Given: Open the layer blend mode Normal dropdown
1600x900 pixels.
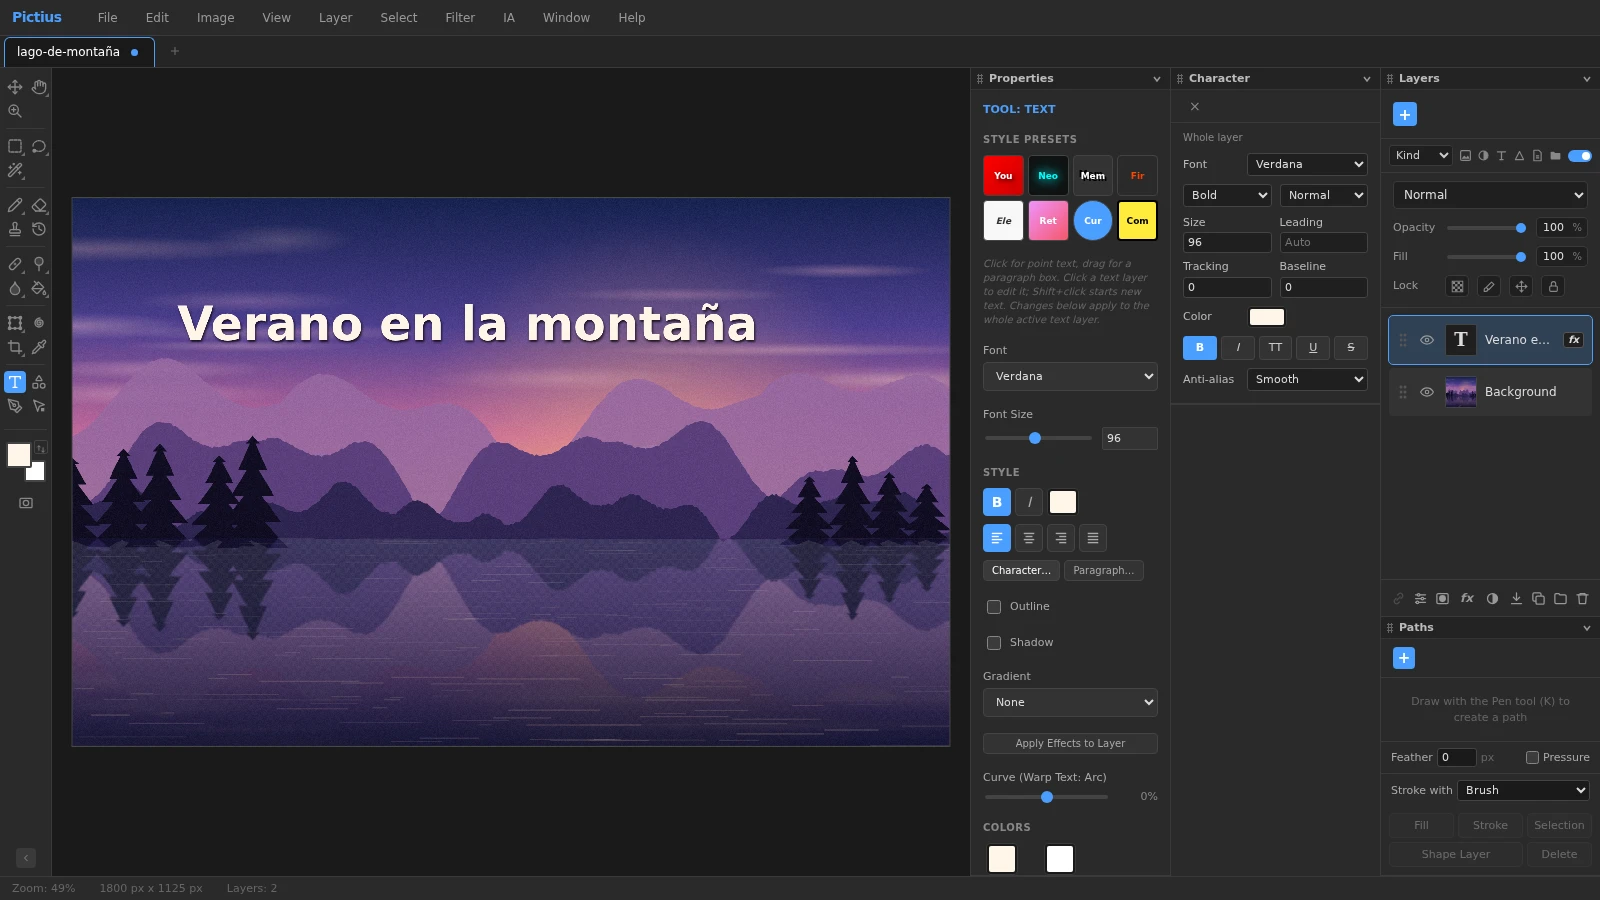Looking at the screenshot, I should click(x=1490, y=195).
